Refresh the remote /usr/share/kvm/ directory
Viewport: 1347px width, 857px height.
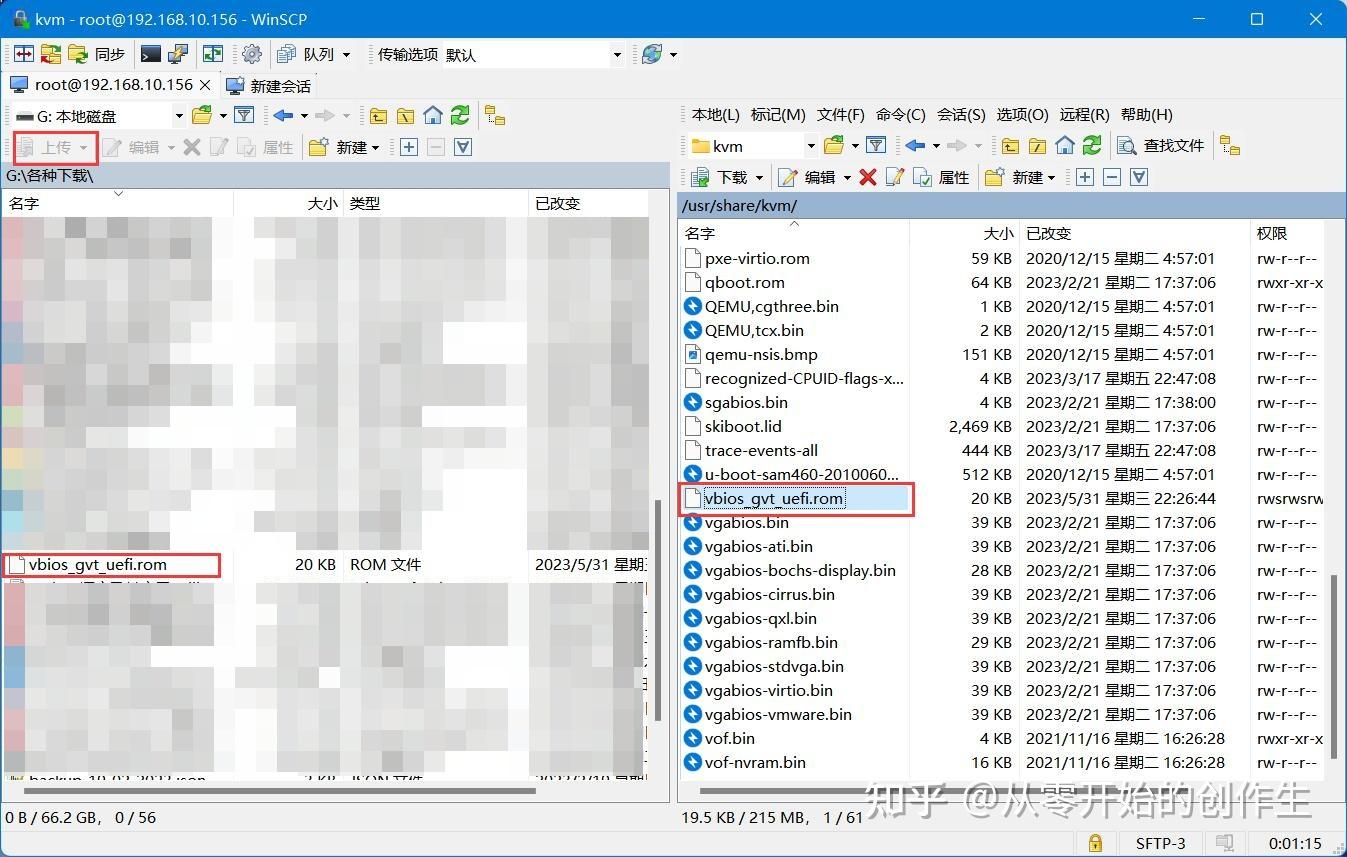(1091, 146)
